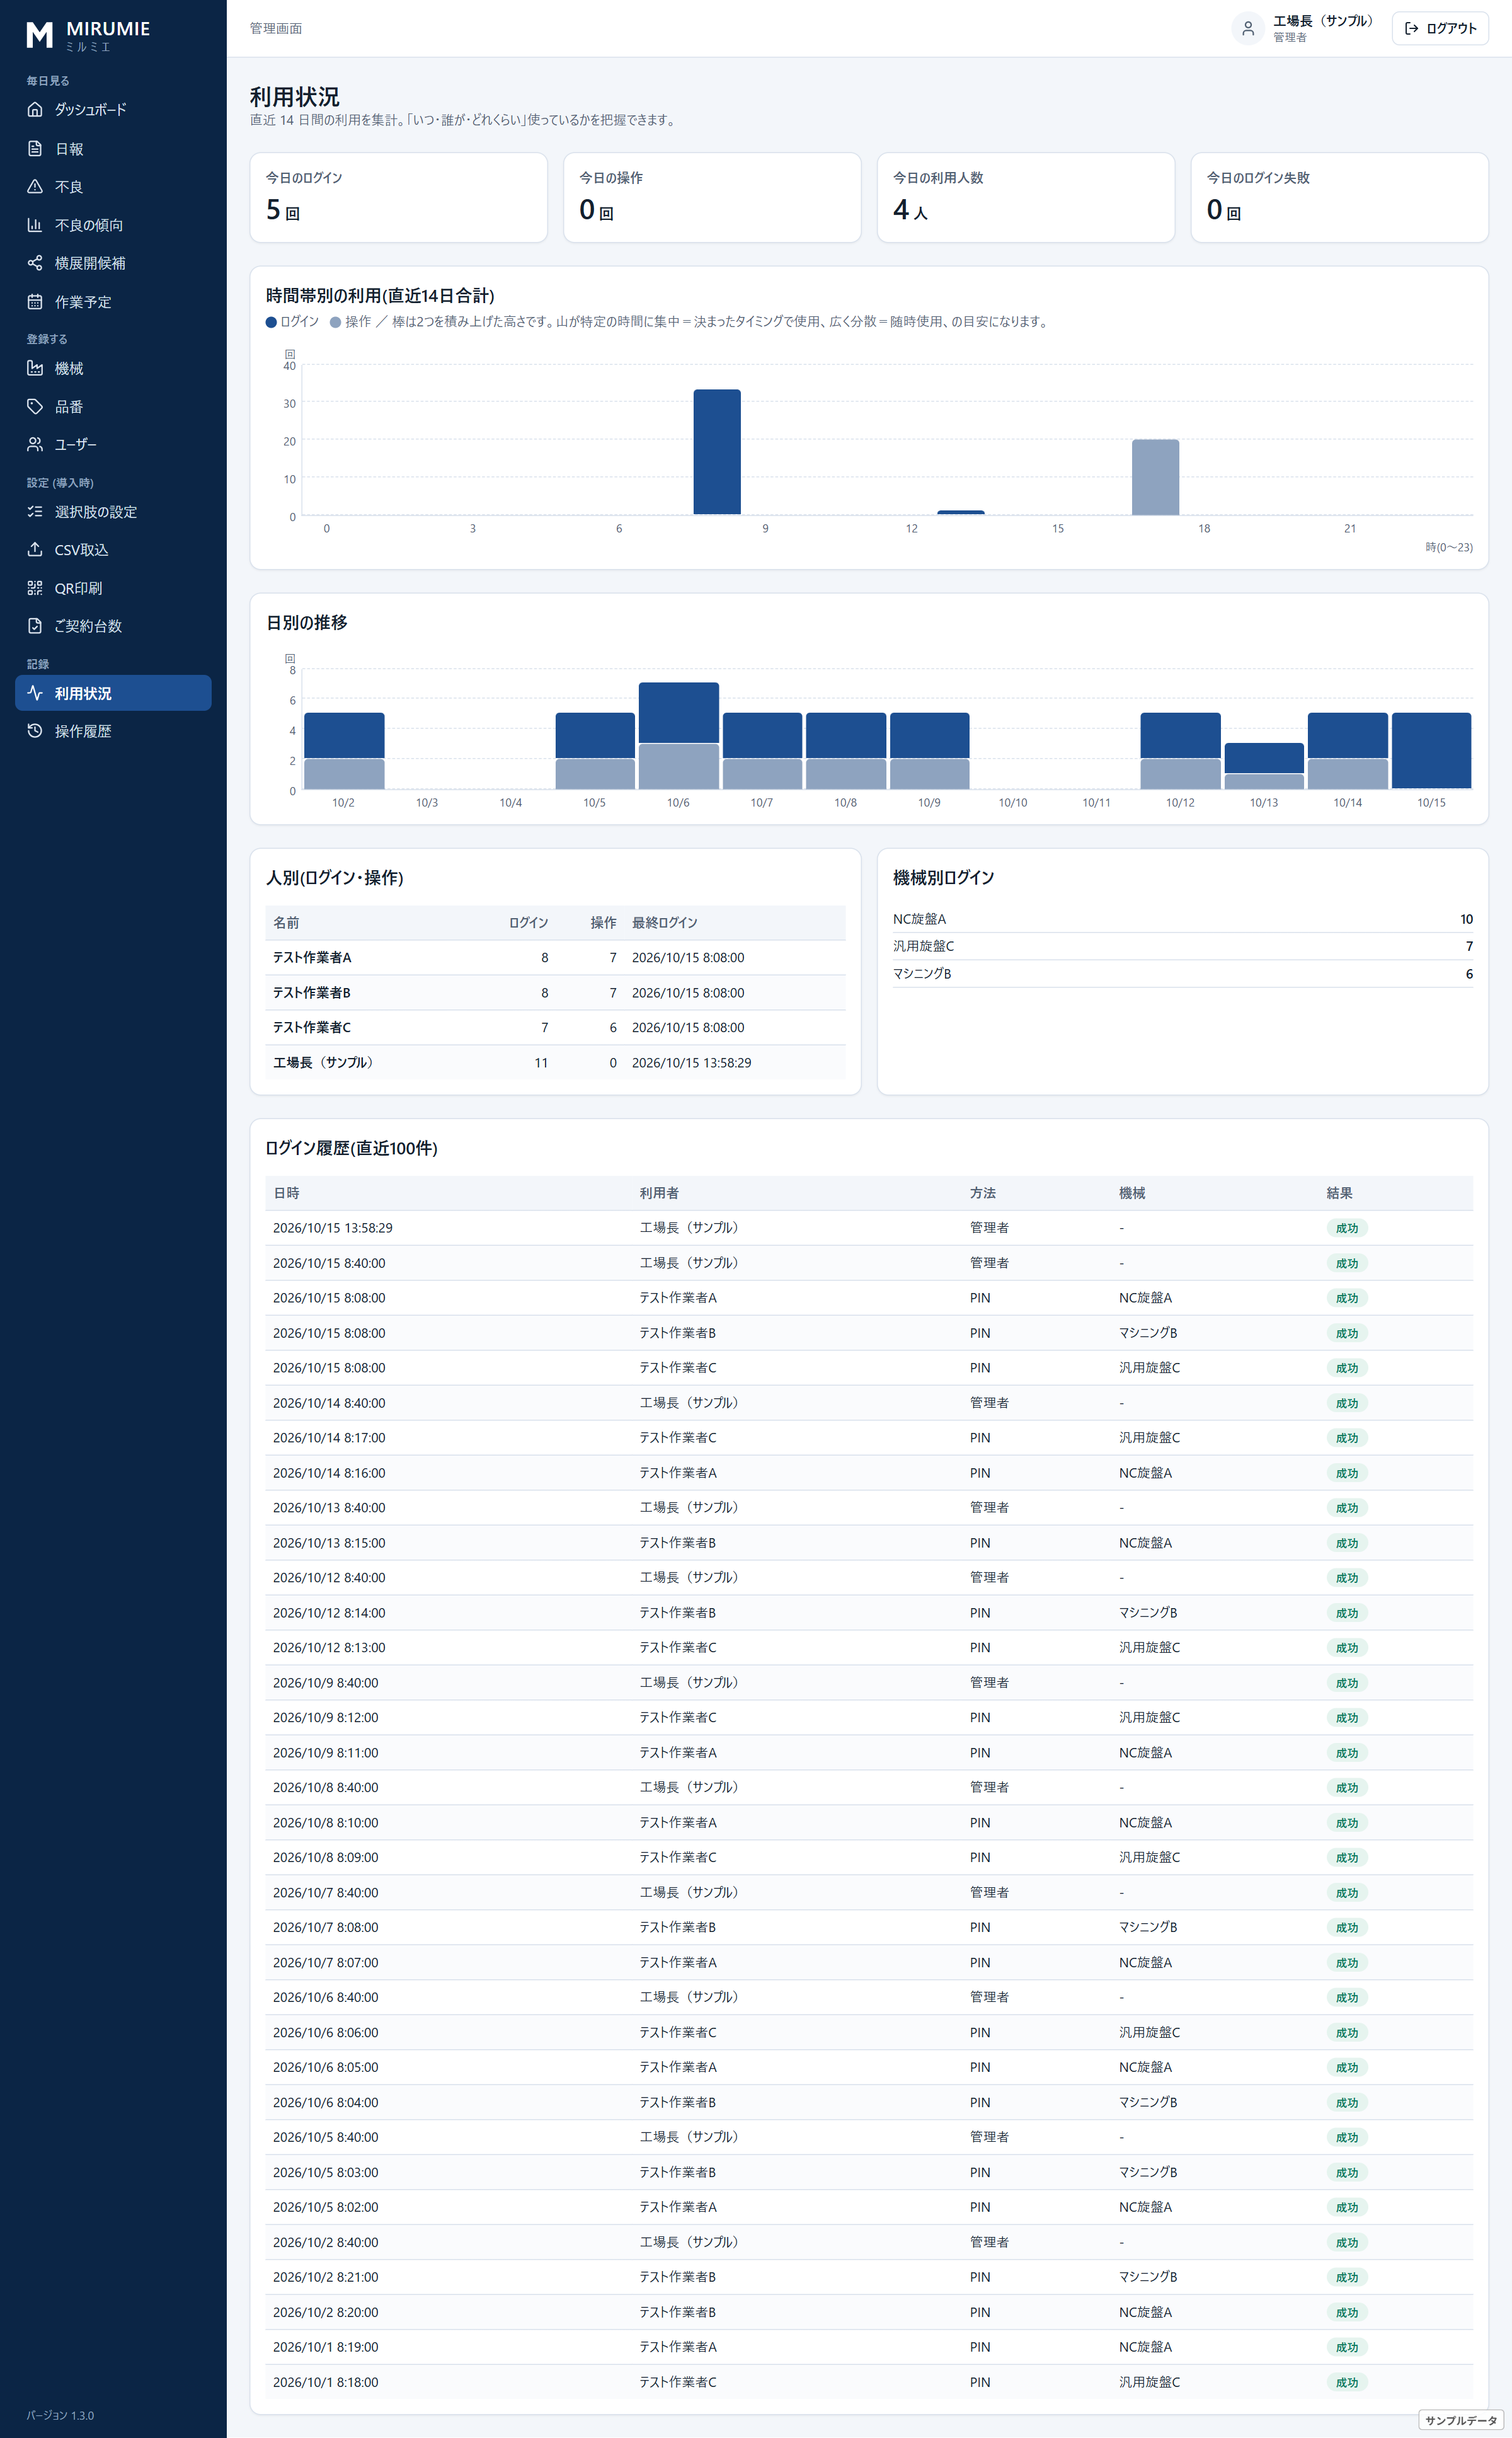This screenshot has height=2438, width=1512.
Task: Click NC旋盤A row in 機械別ログイン
Action: [1182, 919]
